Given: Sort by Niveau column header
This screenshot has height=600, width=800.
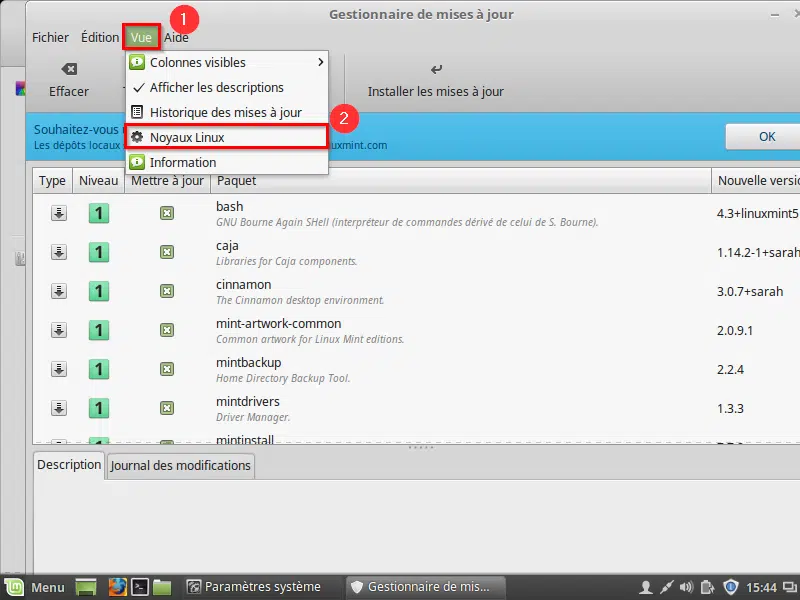Looking at the screenshot, I should point(98,181).
